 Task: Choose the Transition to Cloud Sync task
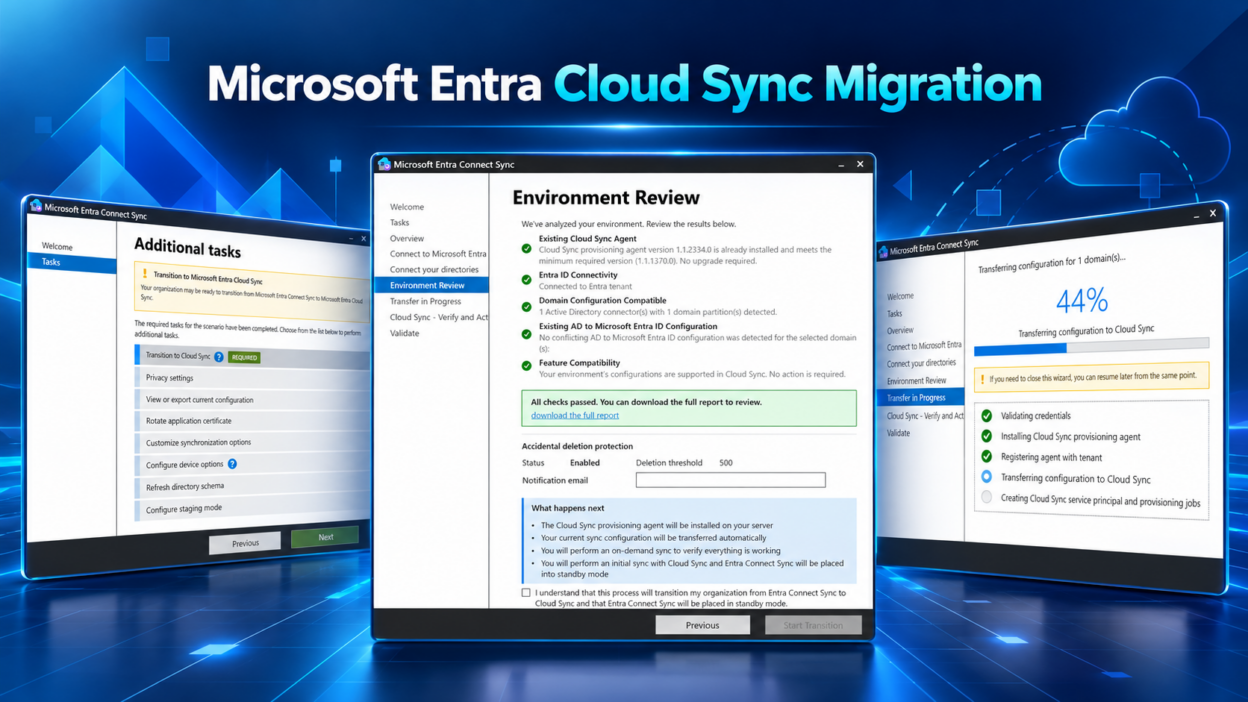click(252, 356)
